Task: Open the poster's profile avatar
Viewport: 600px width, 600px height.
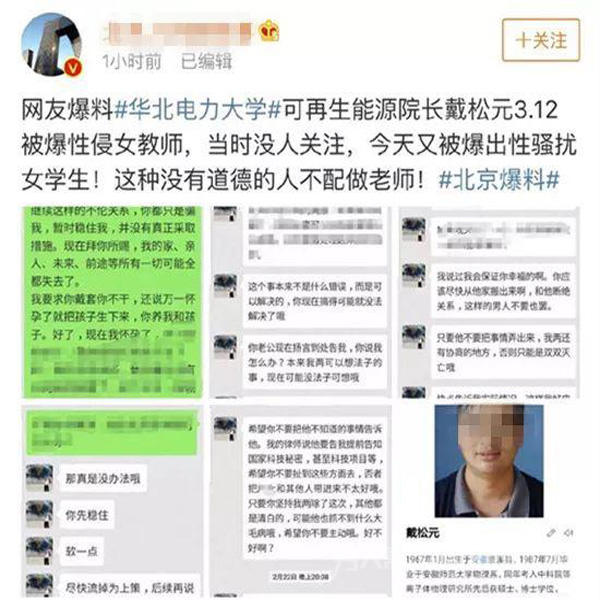Action: (x=51, y=45)
